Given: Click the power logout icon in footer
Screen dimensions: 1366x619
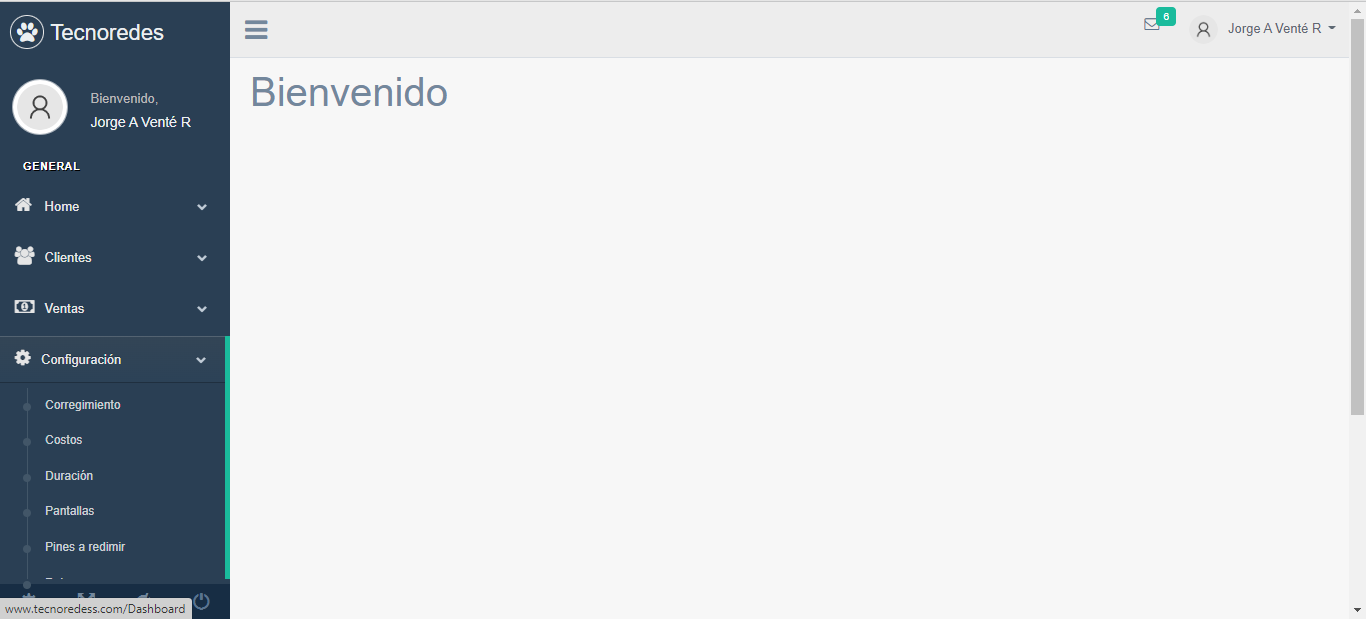Looking at the screenshot, I should [x=201, y=601].
